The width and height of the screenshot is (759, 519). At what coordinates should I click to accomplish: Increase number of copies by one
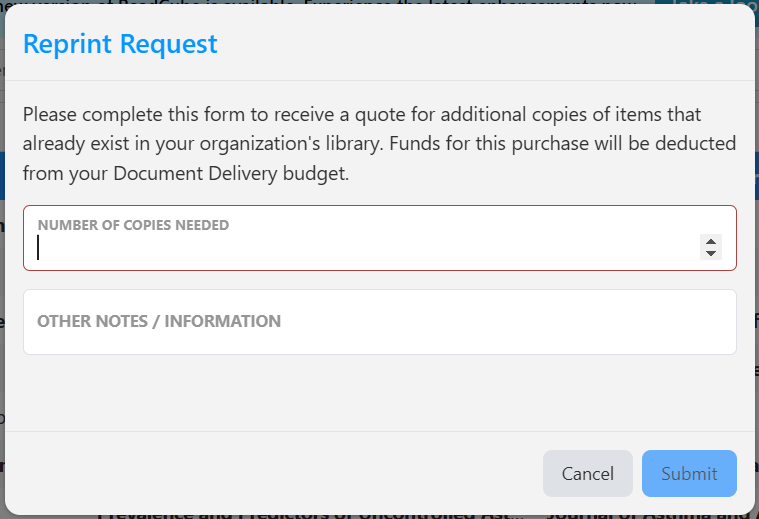pyautogui.click(x=711, y=241)
